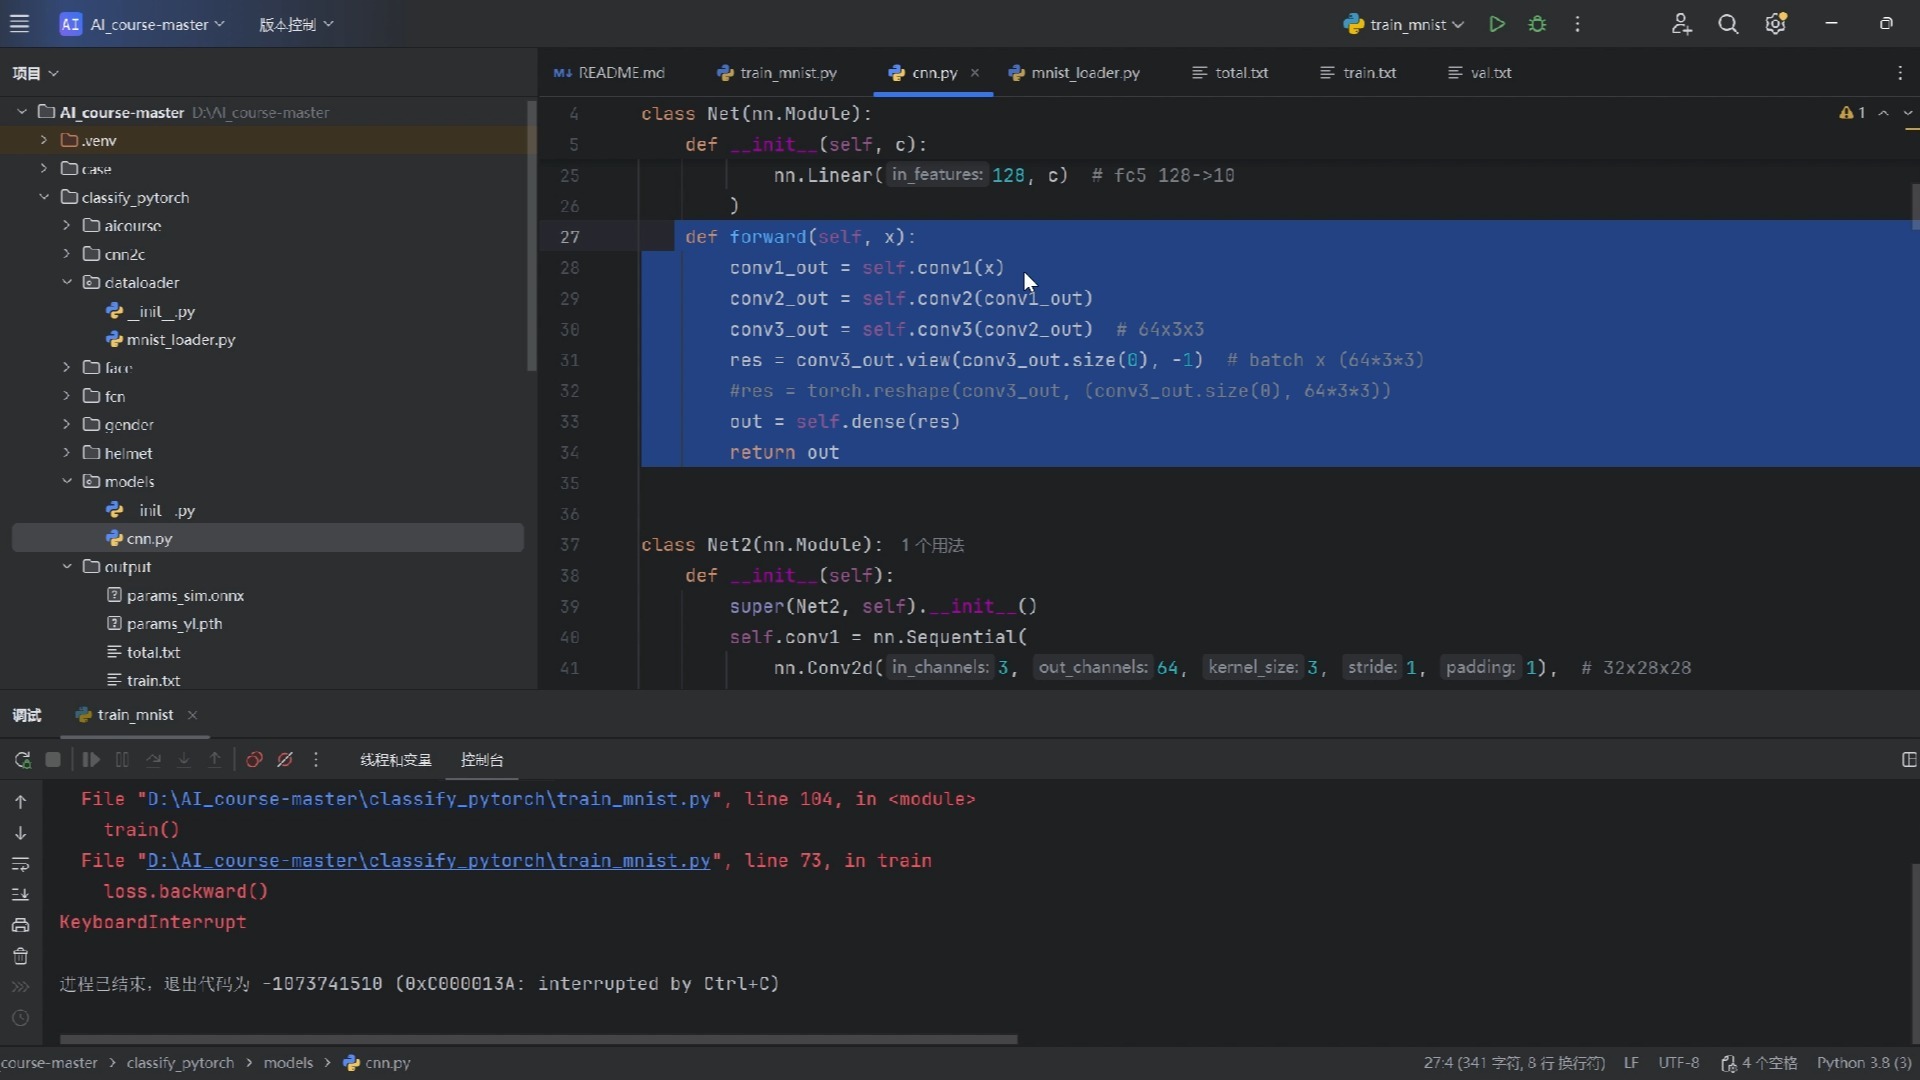1920x1080 pixels.
Task: Toggle soft-wrap in the console
Action: tap(20, 864)
